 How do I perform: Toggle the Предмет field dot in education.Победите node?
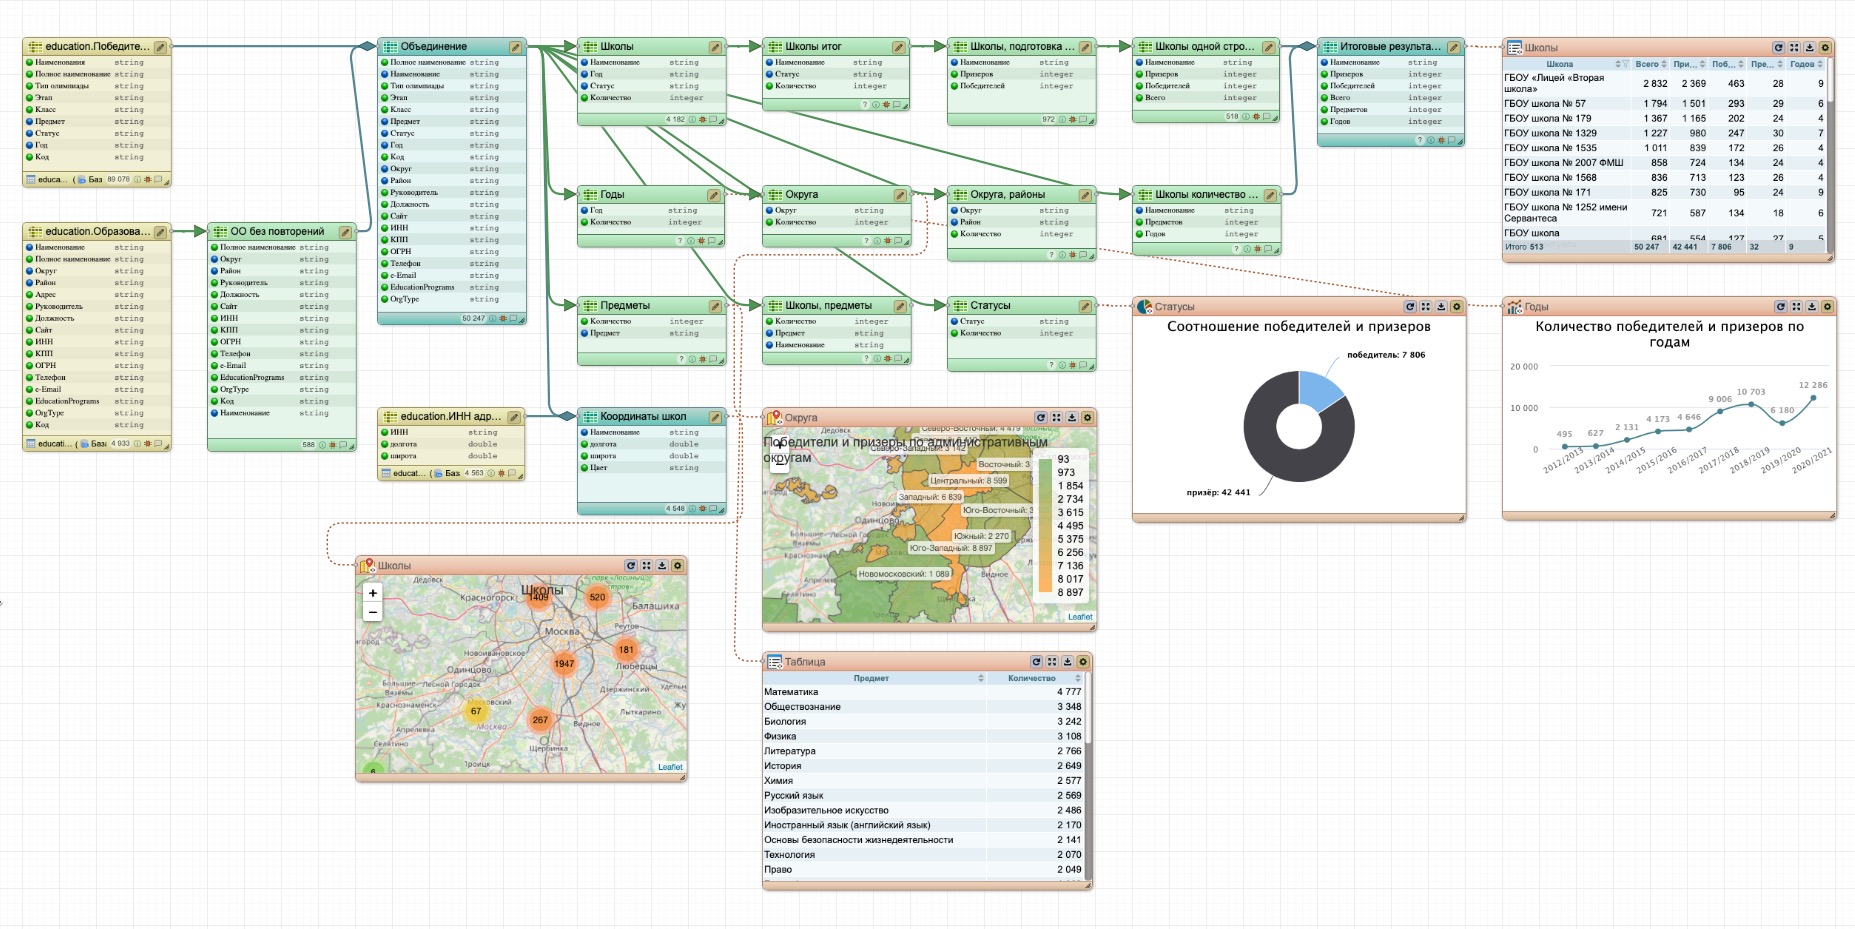click(30, 122)
